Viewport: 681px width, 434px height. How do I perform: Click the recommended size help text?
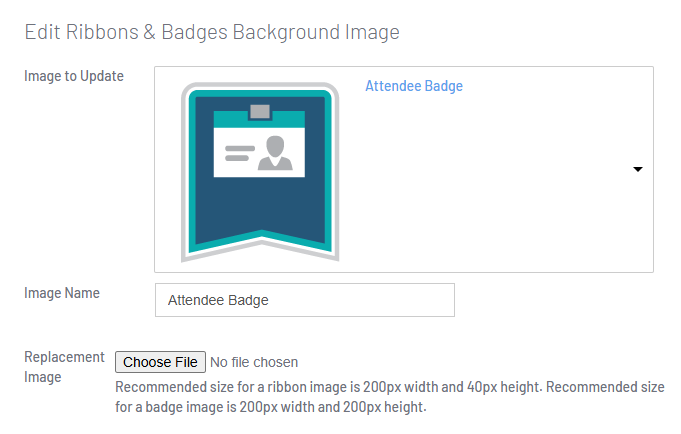click(x=390, y=397)
